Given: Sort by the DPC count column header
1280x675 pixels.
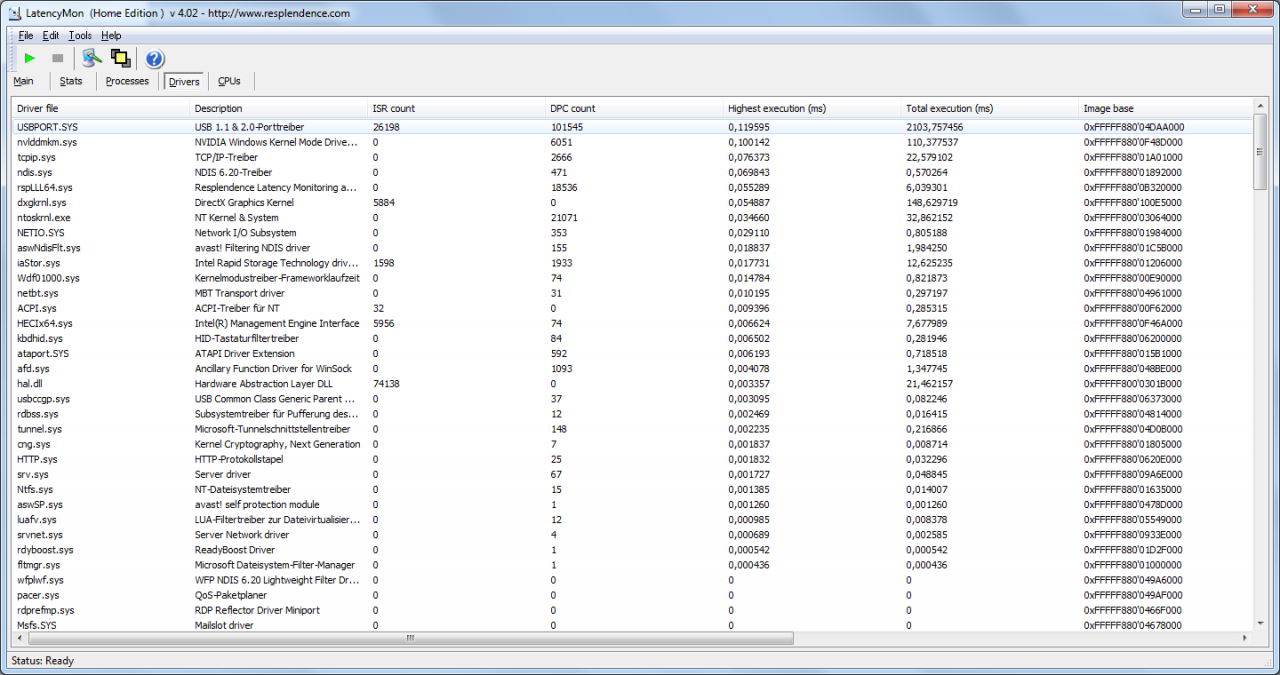Looking at the screenshot, I should click(x=573, y=108).
